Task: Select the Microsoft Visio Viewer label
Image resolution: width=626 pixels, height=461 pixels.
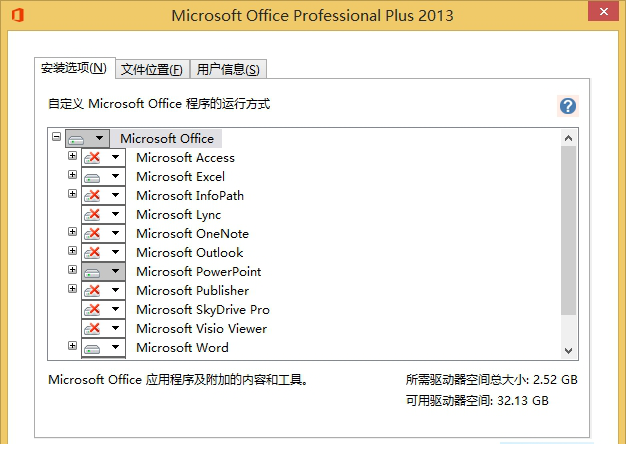Action: tap(201, 328)
